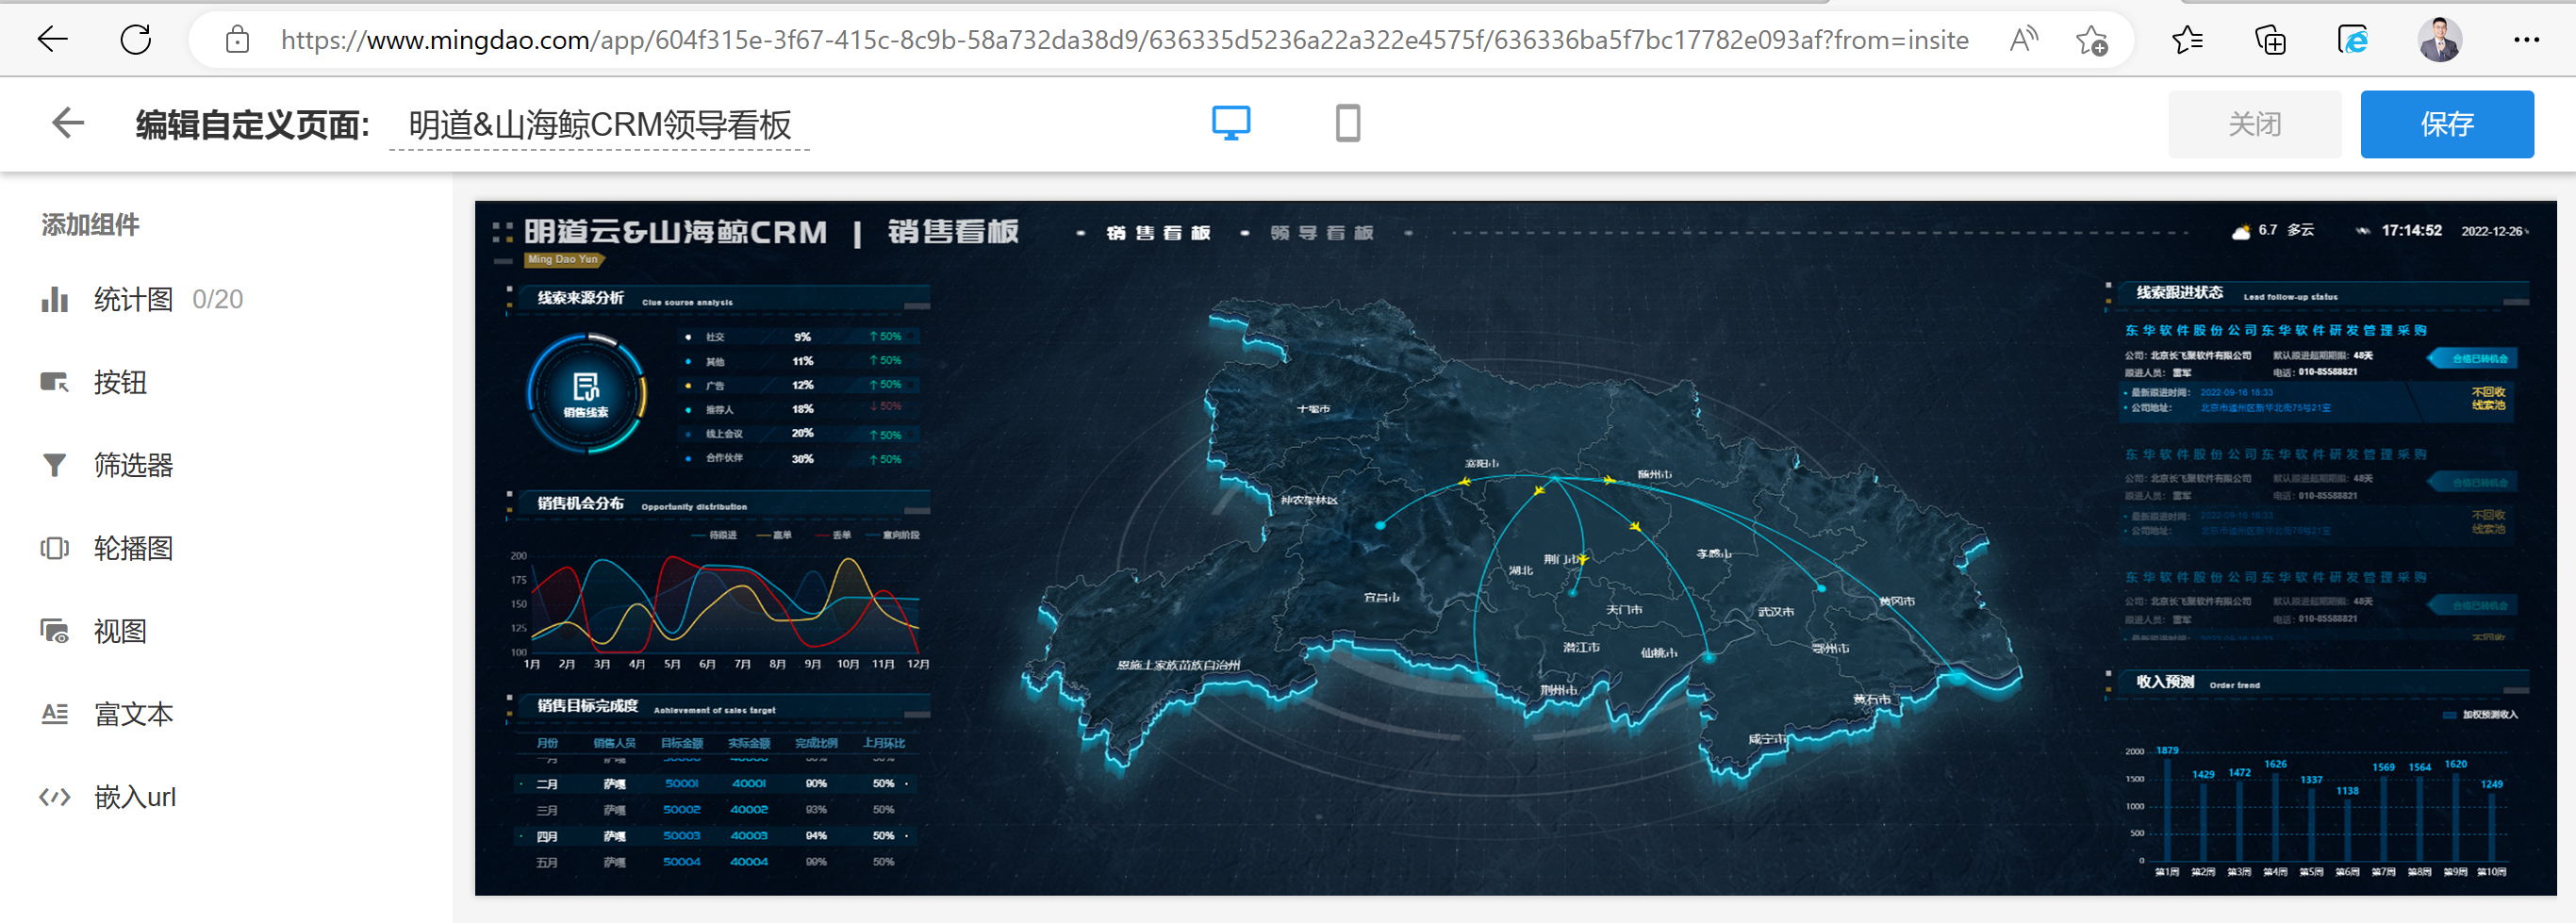Open the browser Collections icon
The height and width of the screenshot is (923, 2576).
coord(2270,40)
